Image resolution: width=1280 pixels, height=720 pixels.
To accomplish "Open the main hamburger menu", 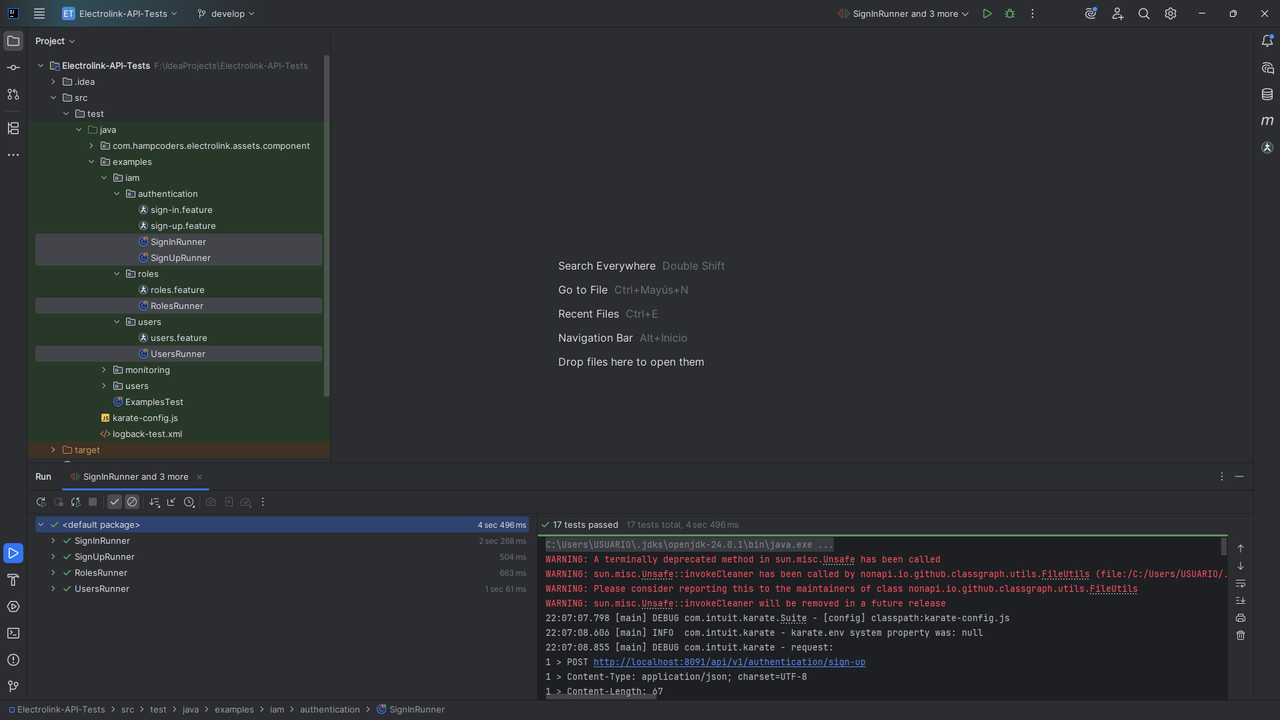I will click(x=39, y=14).
